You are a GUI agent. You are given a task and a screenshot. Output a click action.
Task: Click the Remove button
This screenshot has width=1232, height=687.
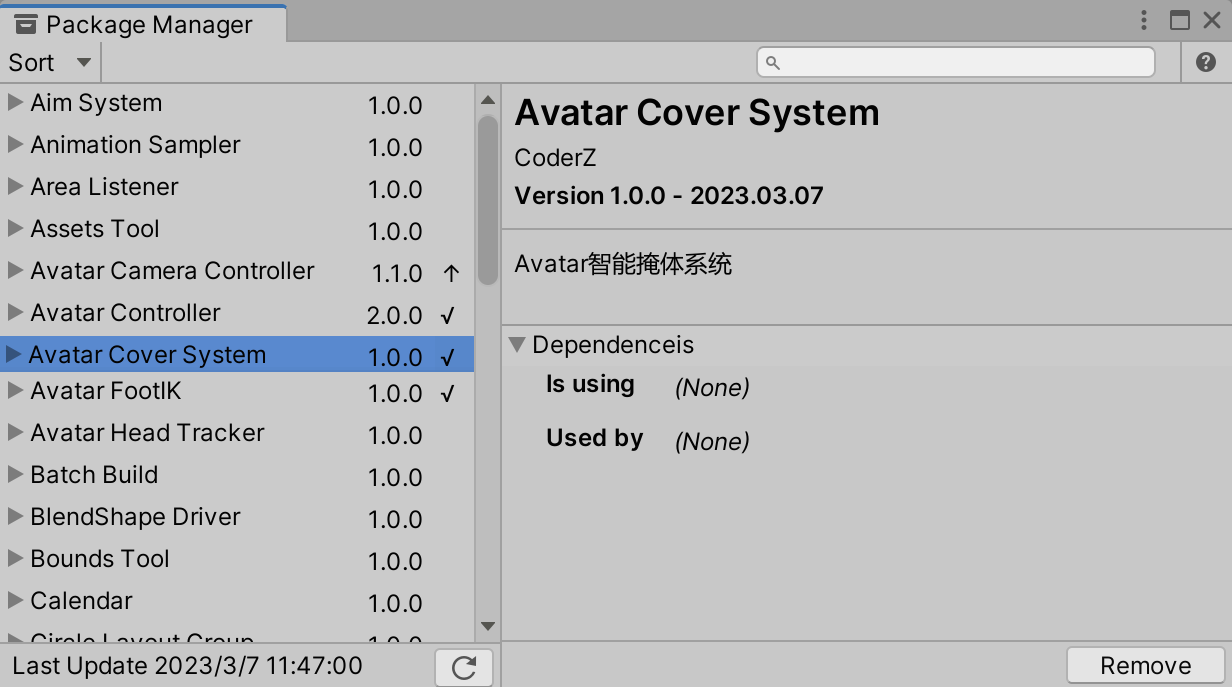point(1145,666)
